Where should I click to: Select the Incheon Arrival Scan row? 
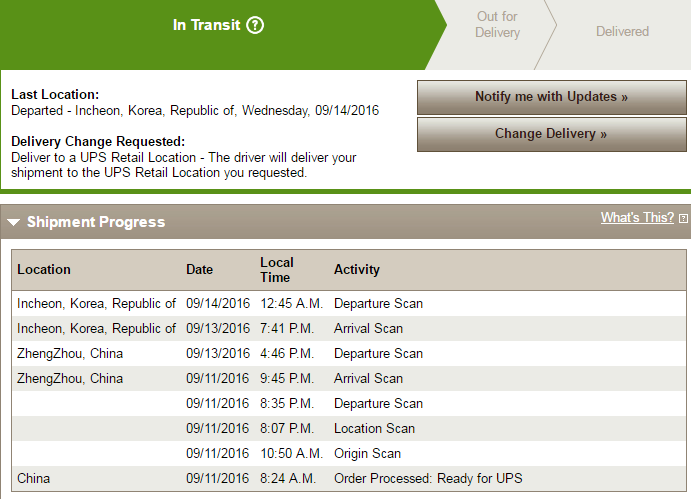pyautogui.click(x=349, y=328)
